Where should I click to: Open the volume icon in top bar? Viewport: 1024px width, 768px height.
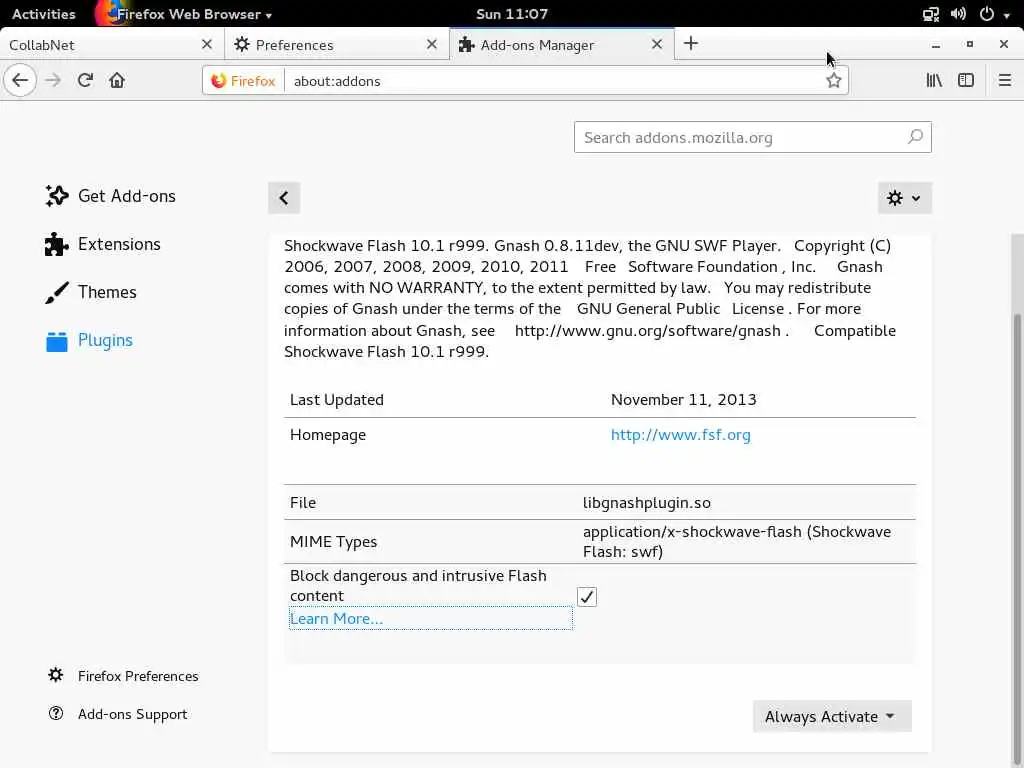pyautogui.click(x=958, y=14)
